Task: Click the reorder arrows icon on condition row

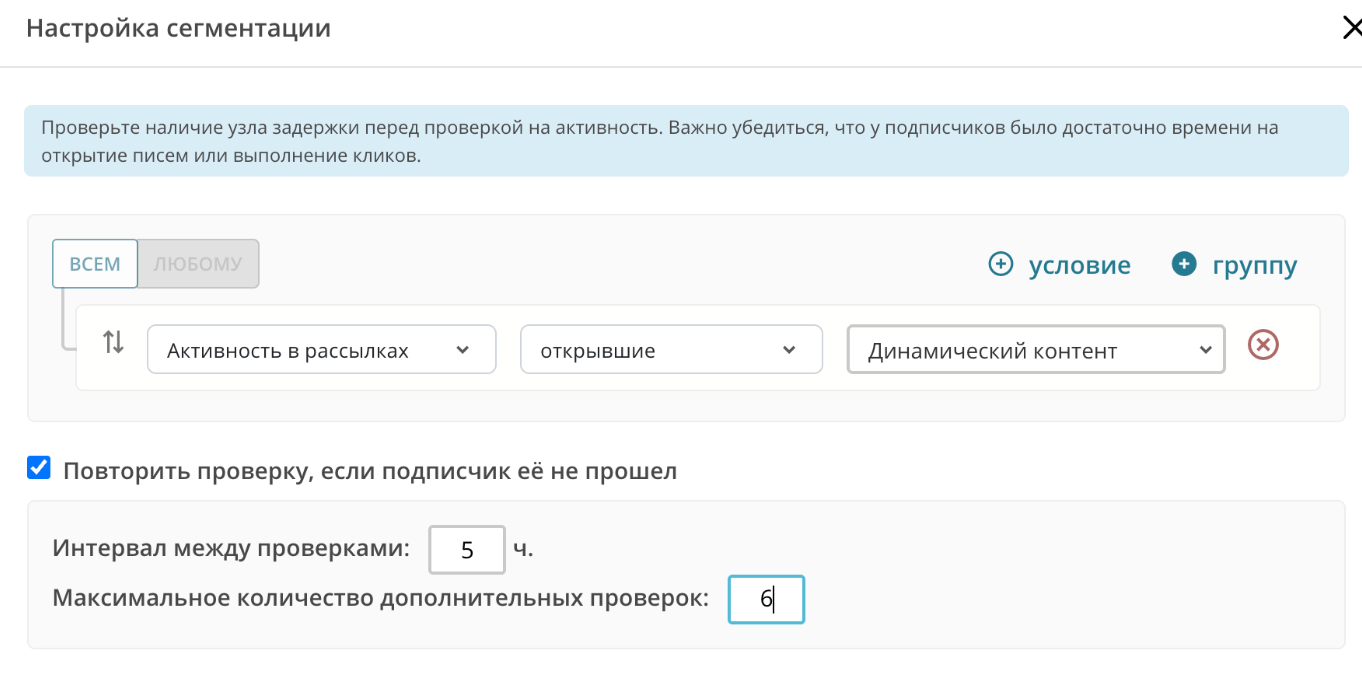Action: (114, 343)
